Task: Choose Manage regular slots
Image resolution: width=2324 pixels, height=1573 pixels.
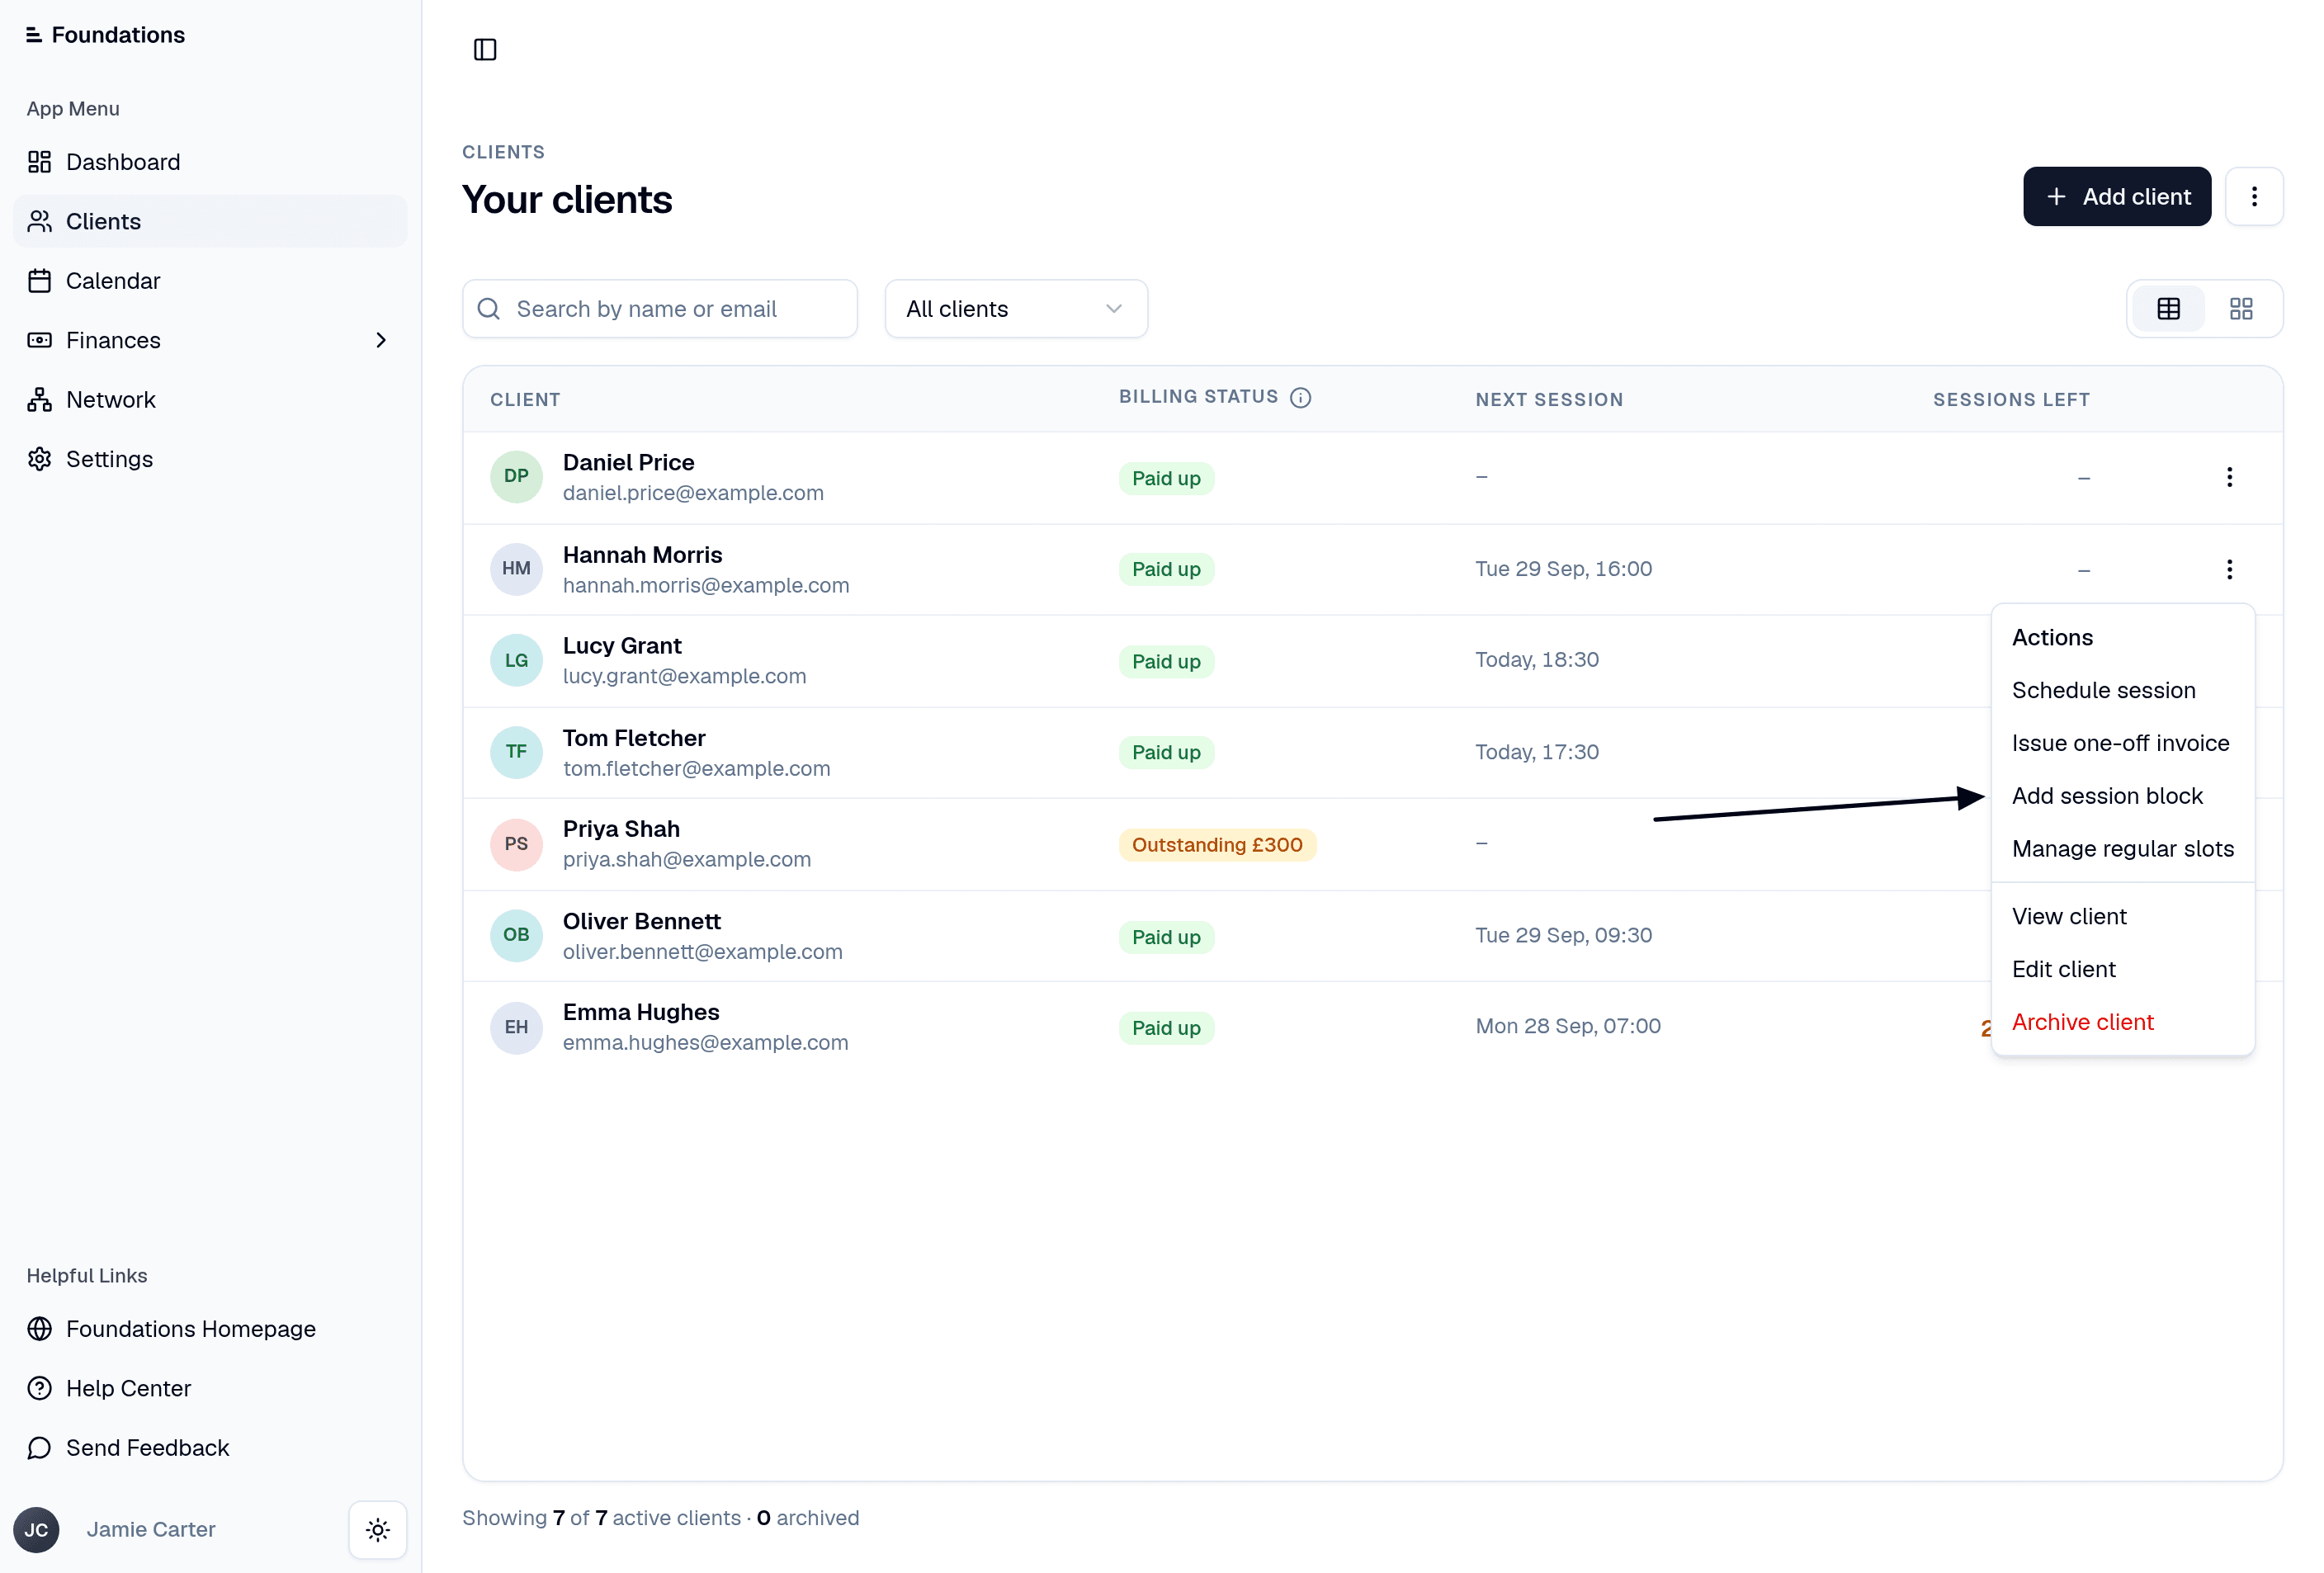Action: [2122, 849]
